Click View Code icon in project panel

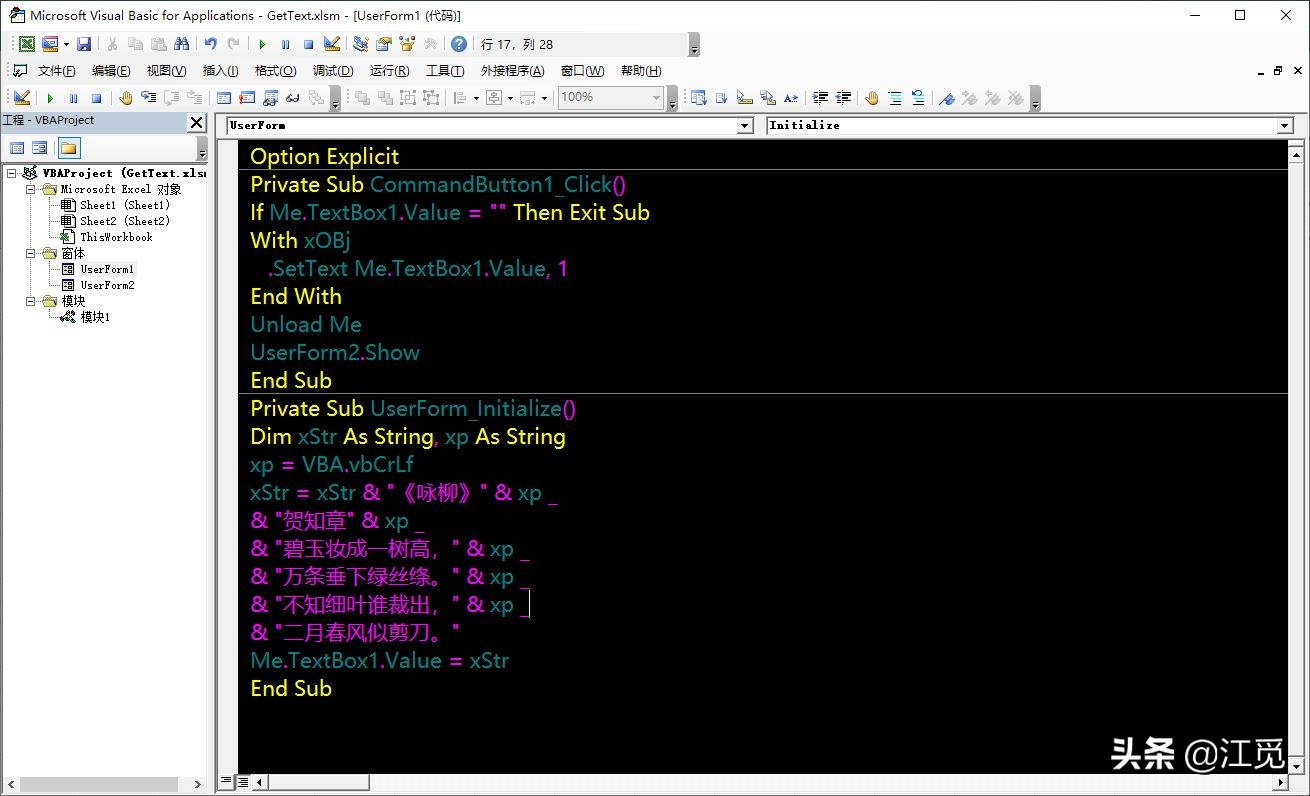(17, 148)
